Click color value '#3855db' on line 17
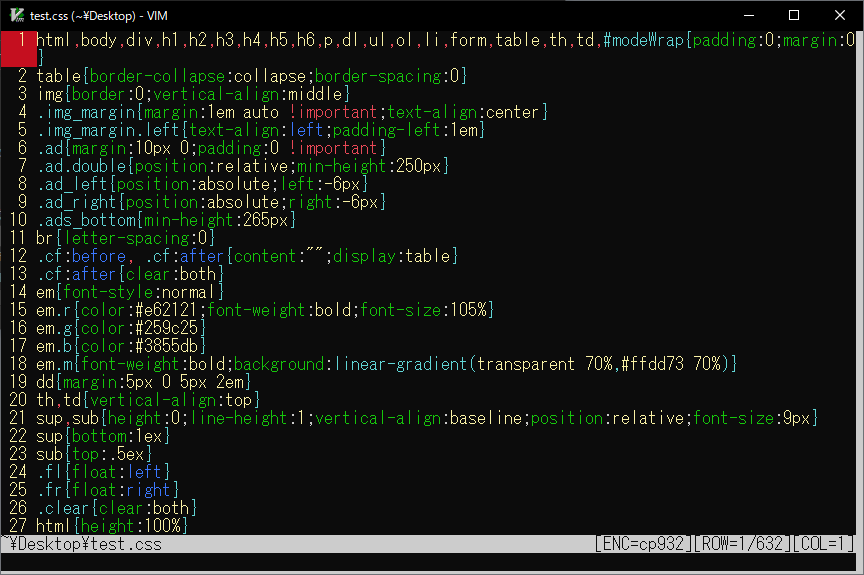 coord(166,346)
